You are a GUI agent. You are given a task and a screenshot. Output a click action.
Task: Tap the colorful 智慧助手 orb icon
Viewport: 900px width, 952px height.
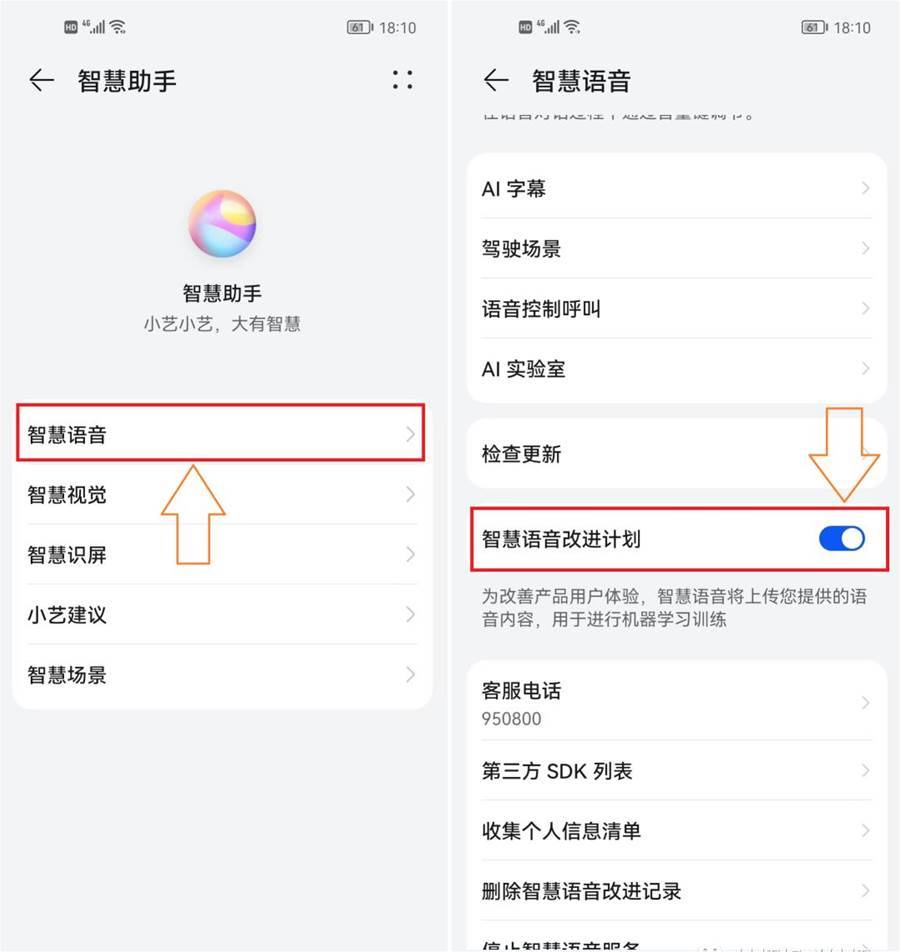pos(222,223)
